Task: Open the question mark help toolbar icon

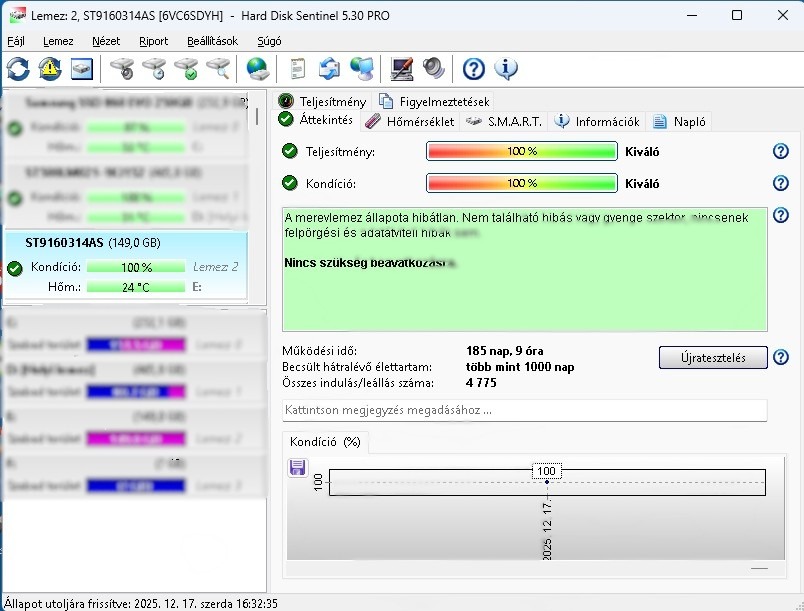Action: pos(474,69)
